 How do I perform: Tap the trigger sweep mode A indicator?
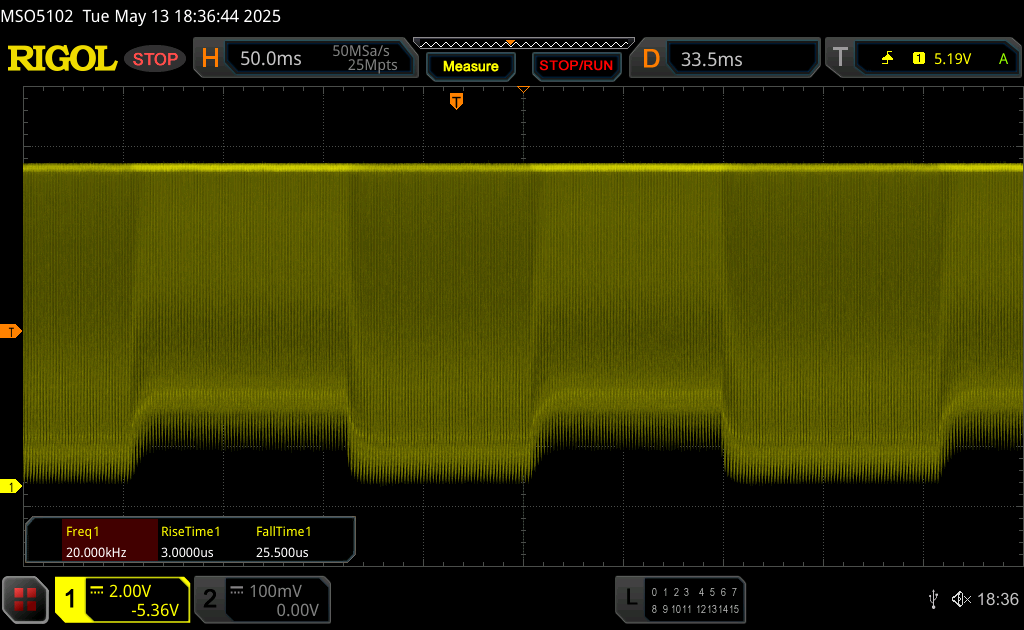click(x=1003, y=59)
